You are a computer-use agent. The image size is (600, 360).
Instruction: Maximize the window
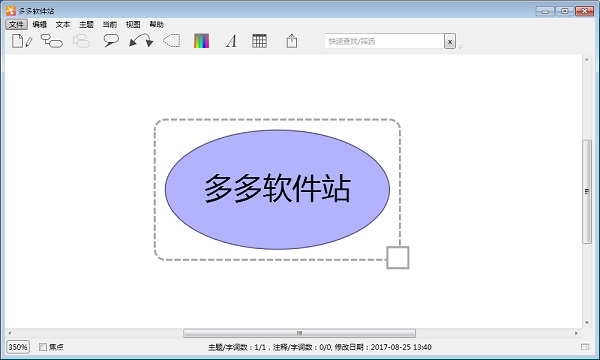tap(565, 11)
